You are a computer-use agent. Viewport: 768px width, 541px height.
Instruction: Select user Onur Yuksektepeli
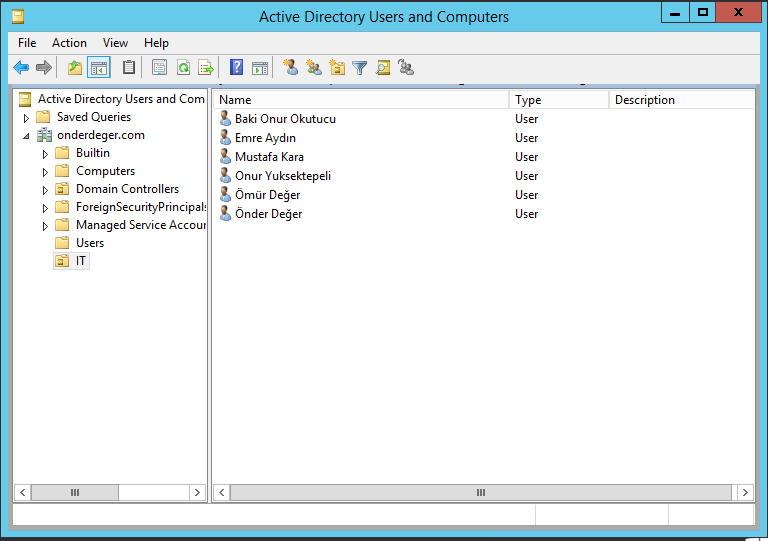[283, 176]
